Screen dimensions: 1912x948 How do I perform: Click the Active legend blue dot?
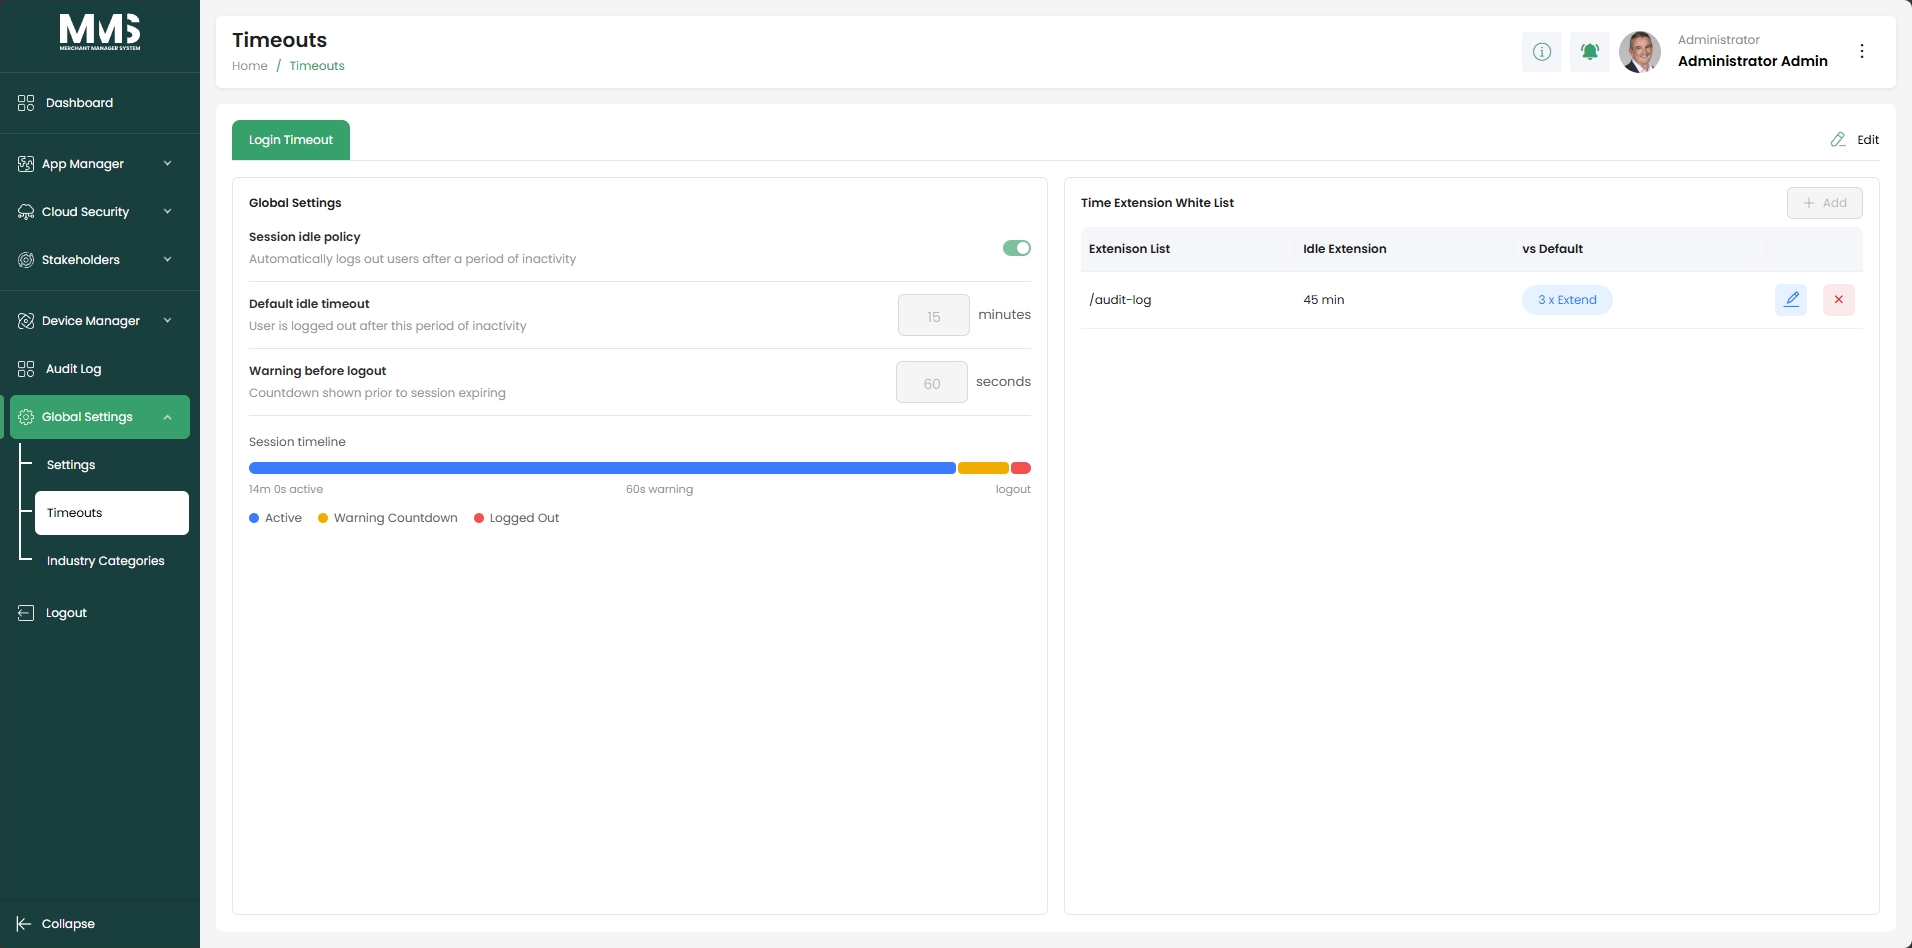point(254,518)
